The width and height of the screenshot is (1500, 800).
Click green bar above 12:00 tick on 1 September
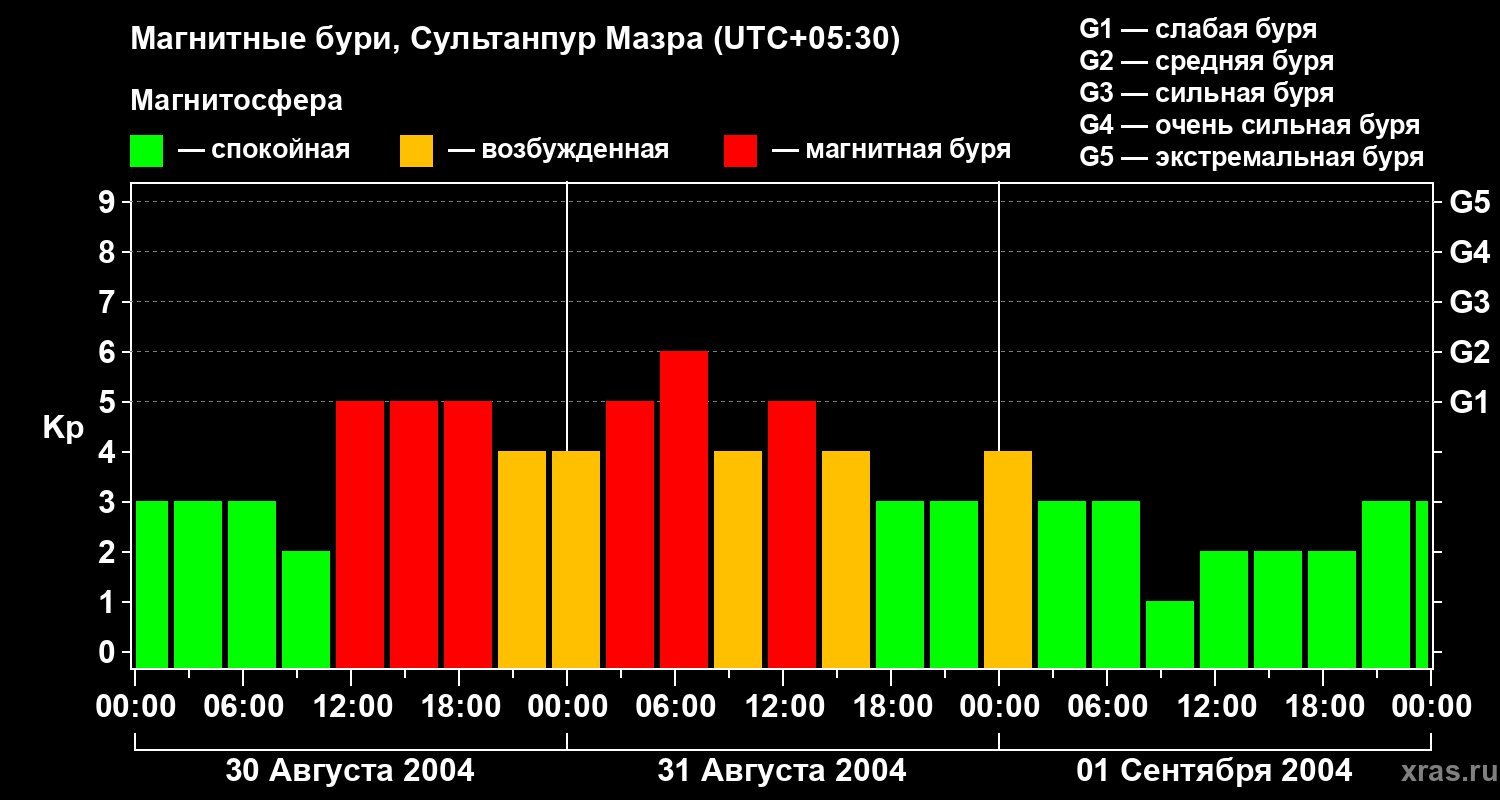coord(1224,610)
